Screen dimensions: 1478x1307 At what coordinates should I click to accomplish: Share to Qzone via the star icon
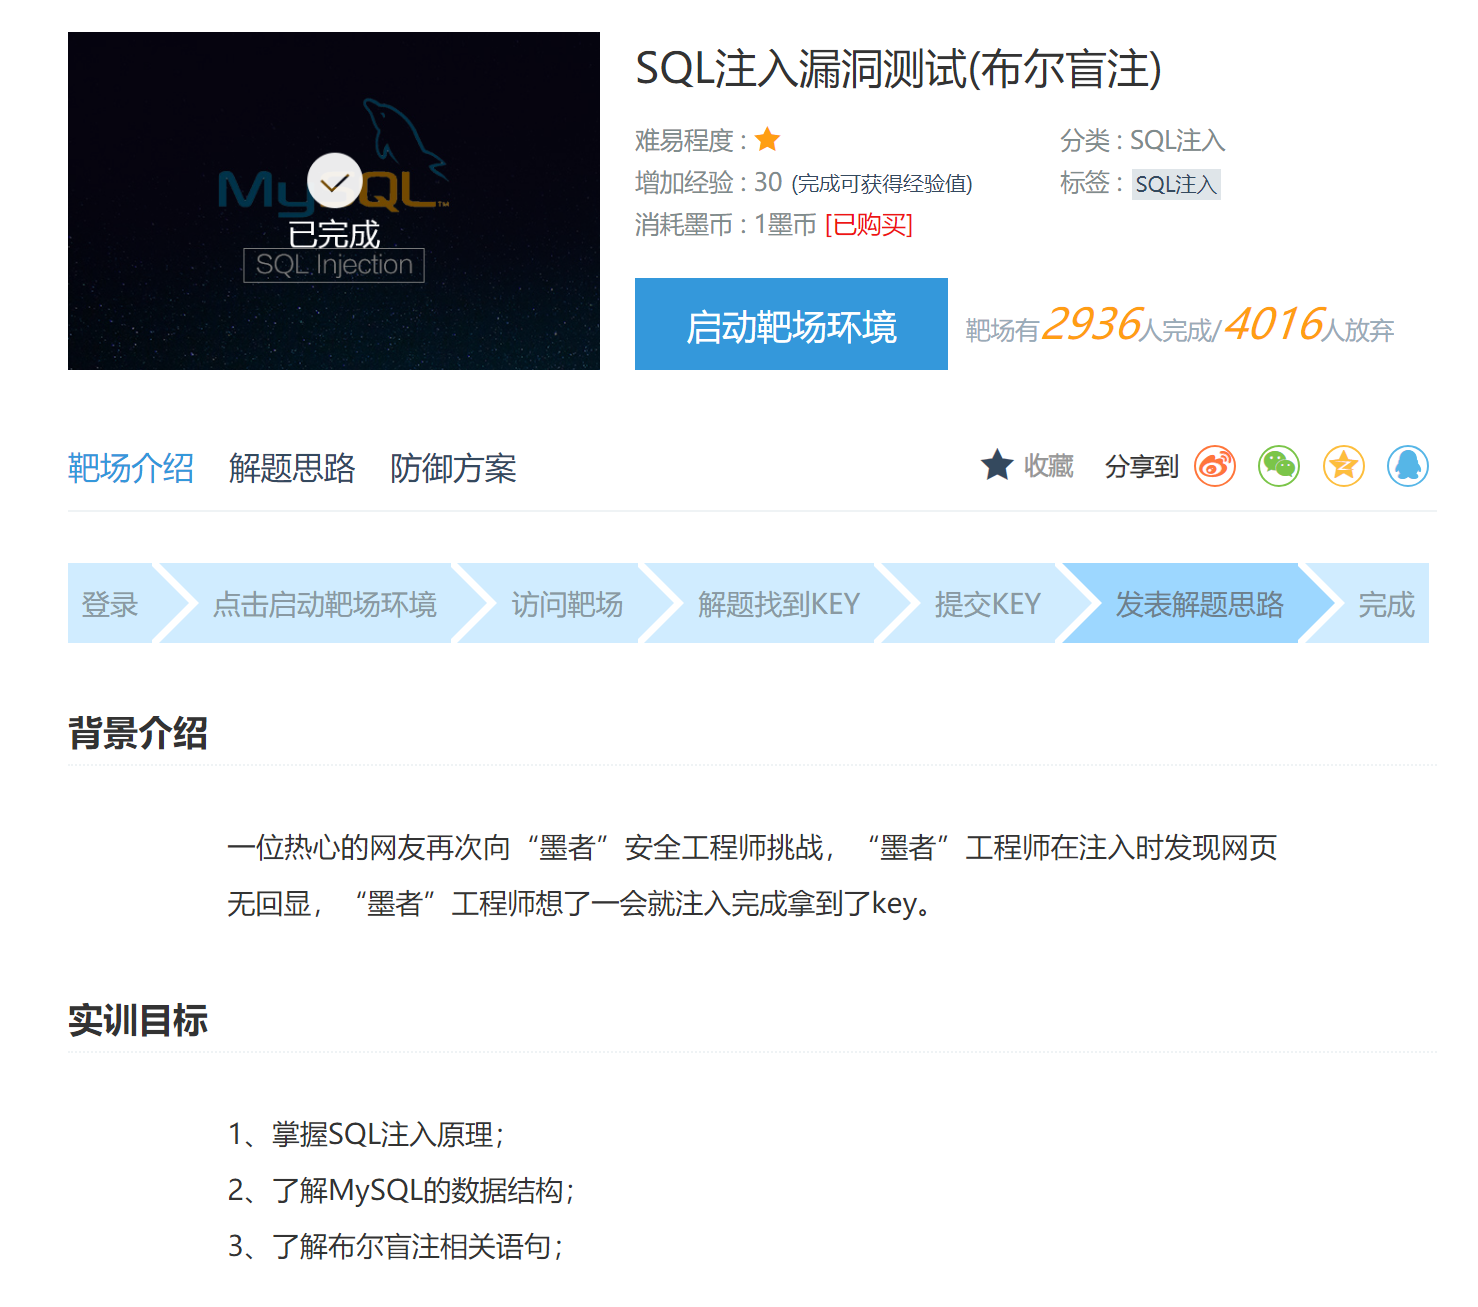[1343, 465]
